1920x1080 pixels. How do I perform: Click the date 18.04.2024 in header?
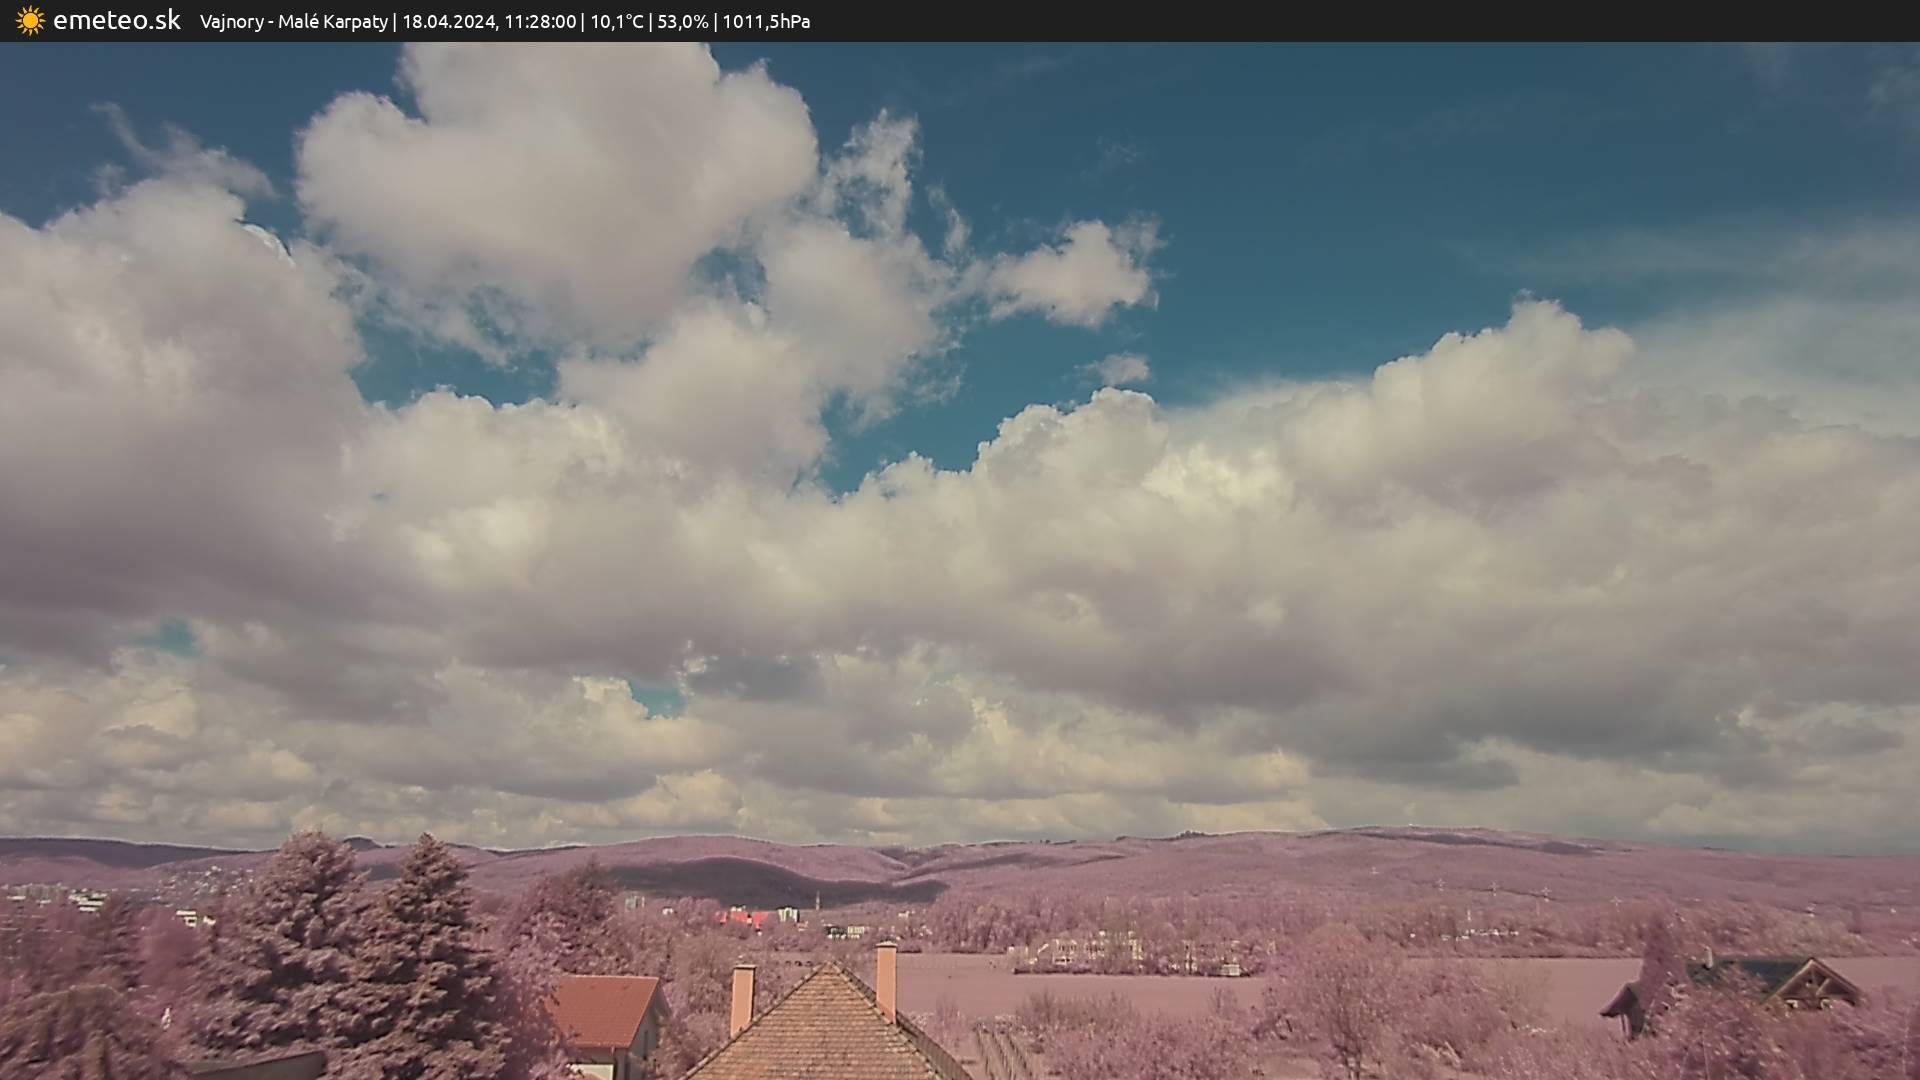[x=449, y=22]
